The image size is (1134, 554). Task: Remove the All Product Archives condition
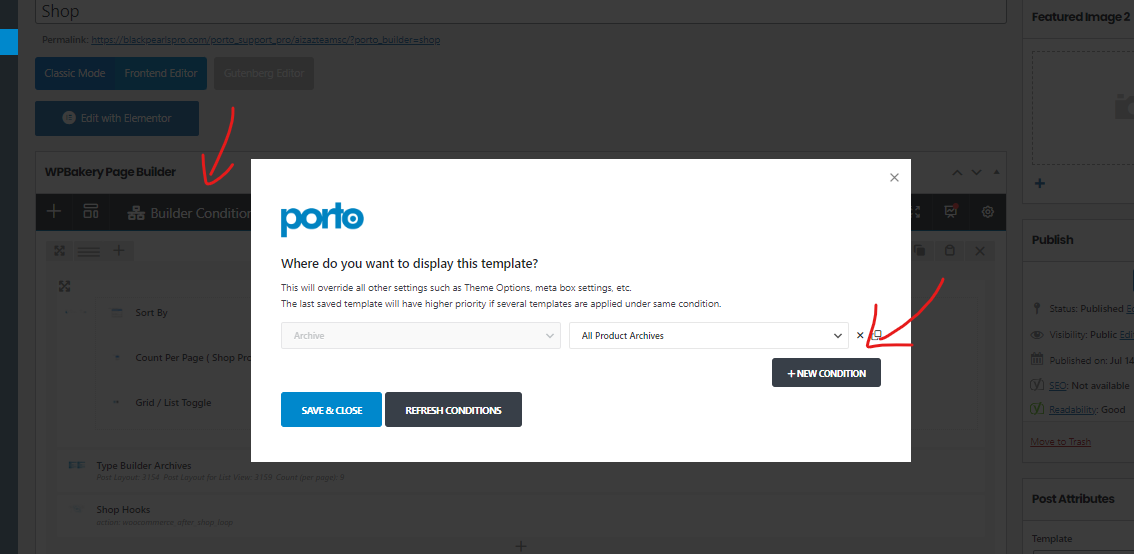tap(860, 336)
